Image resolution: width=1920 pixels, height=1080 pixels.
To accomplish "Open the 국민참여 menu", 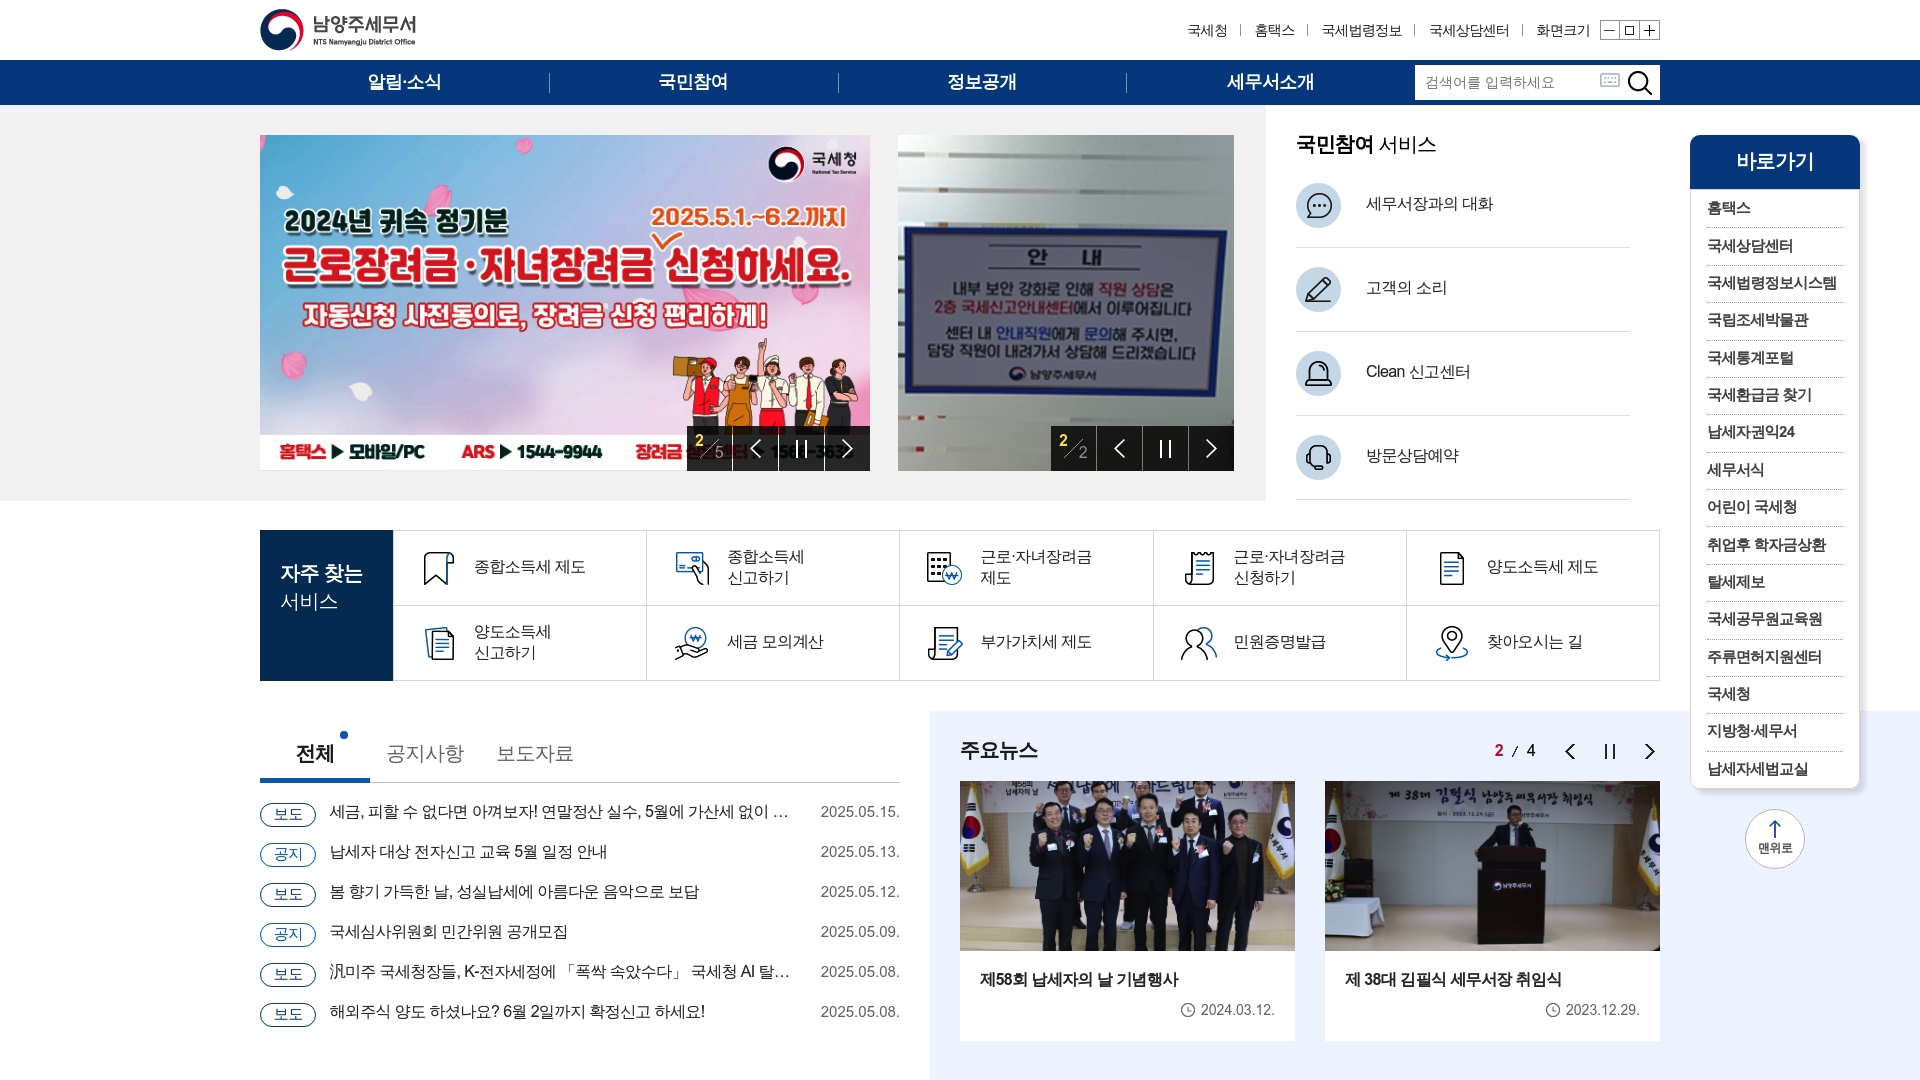I will click(x=693, y=82).
